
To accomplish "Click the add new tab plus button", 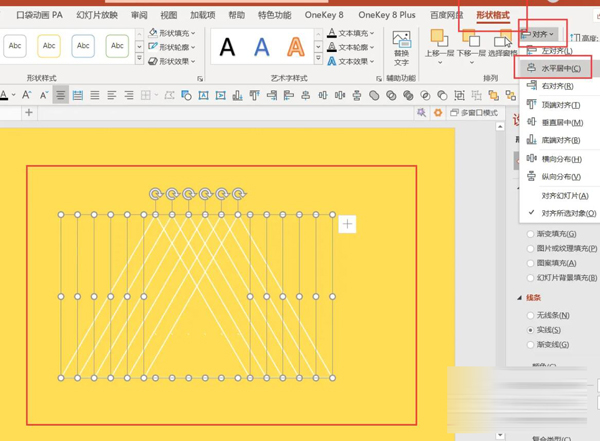I will pyautogui.click(x=29, y=113).
